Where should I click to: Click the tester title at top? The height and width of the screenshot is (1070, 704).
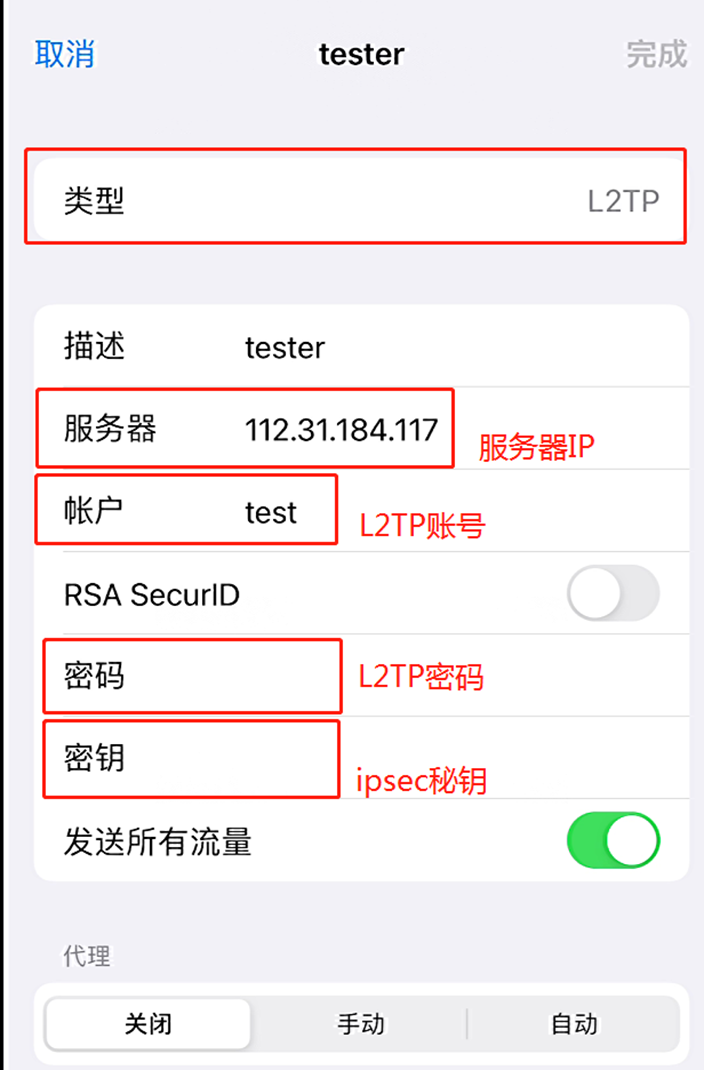pos(361,54)
